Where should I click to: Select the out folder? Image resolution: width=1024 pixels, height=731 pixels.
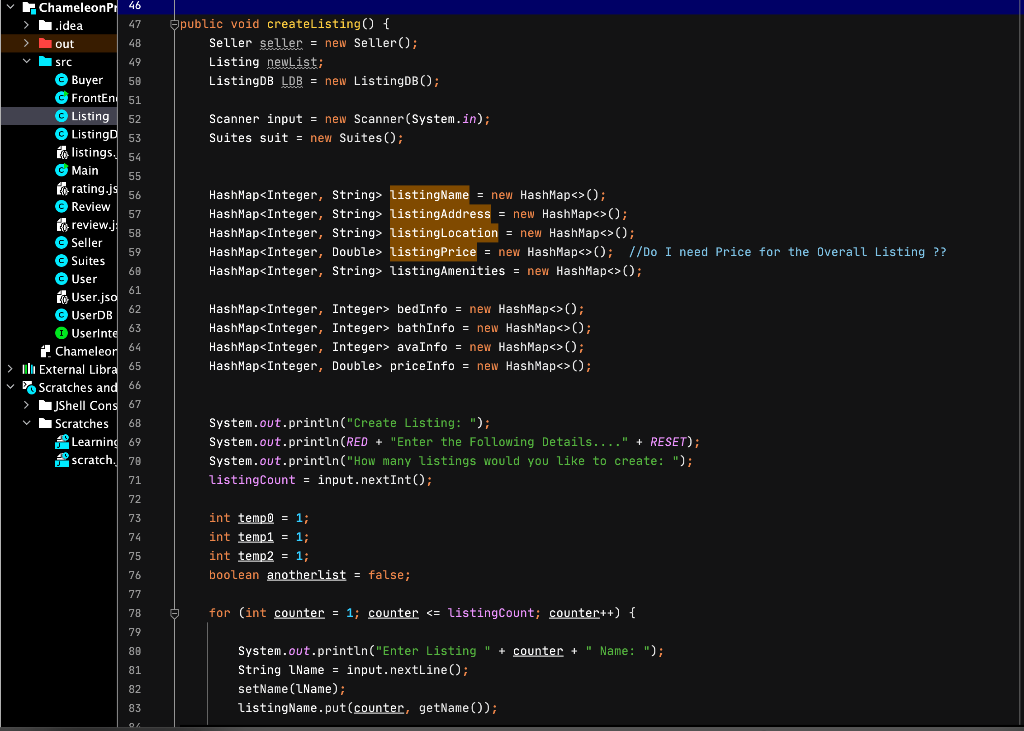[x=63, y=43]
